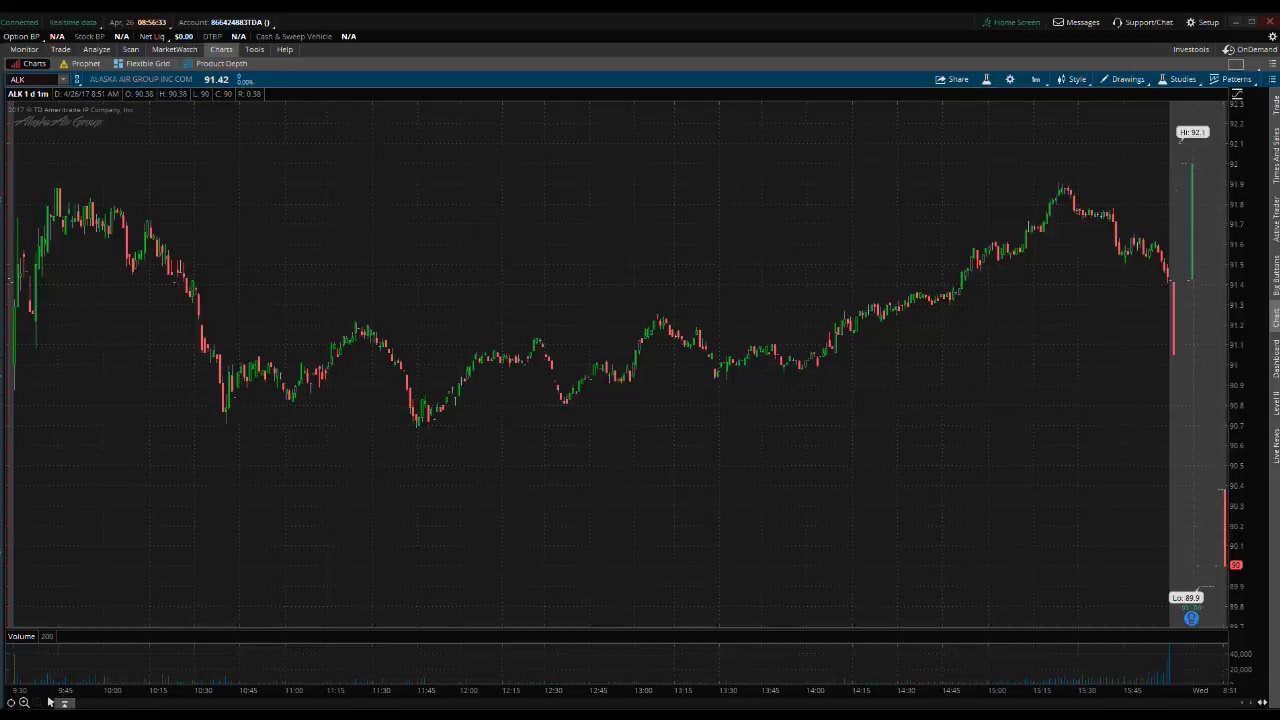The height and width of the screenshot is (720, 1280).
Task: Open the Studies menu
Action: pyautogui.click(x=1177, y=79)
